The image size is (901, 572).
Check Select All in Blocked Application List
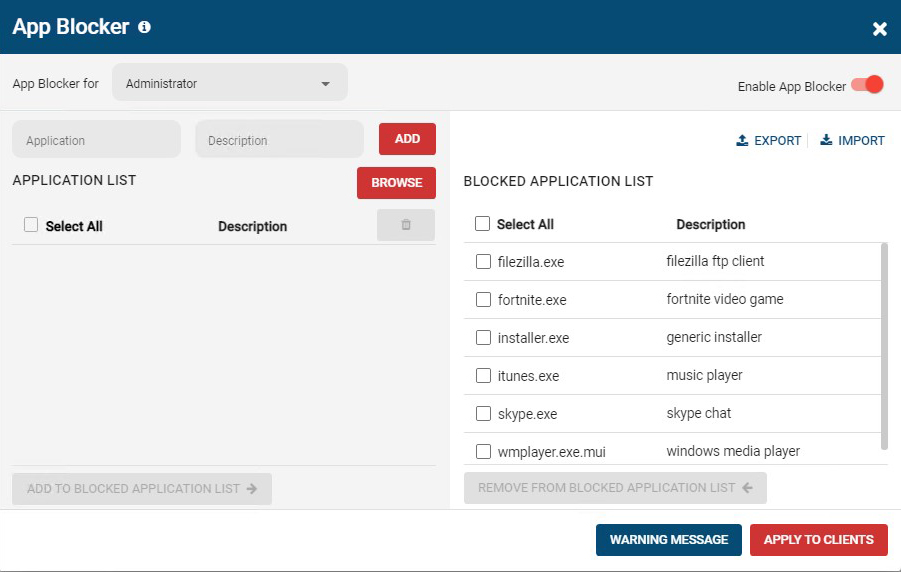point(482,224)
